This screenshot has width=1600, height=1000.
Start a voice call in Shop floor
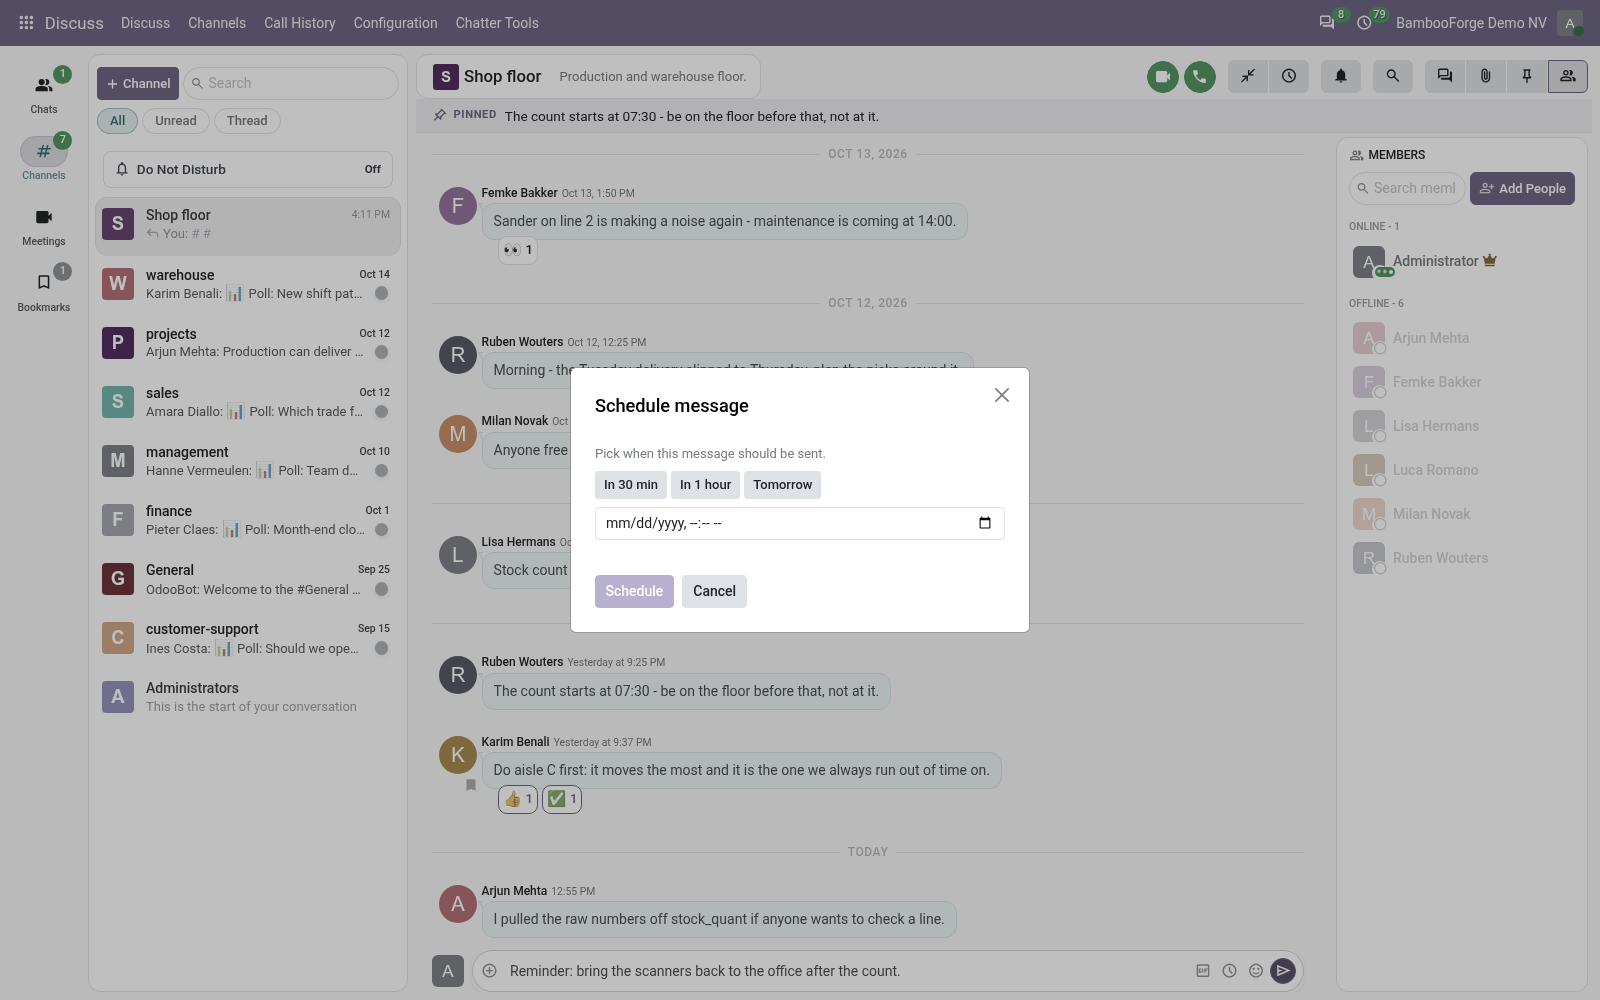coord(1200,76)
